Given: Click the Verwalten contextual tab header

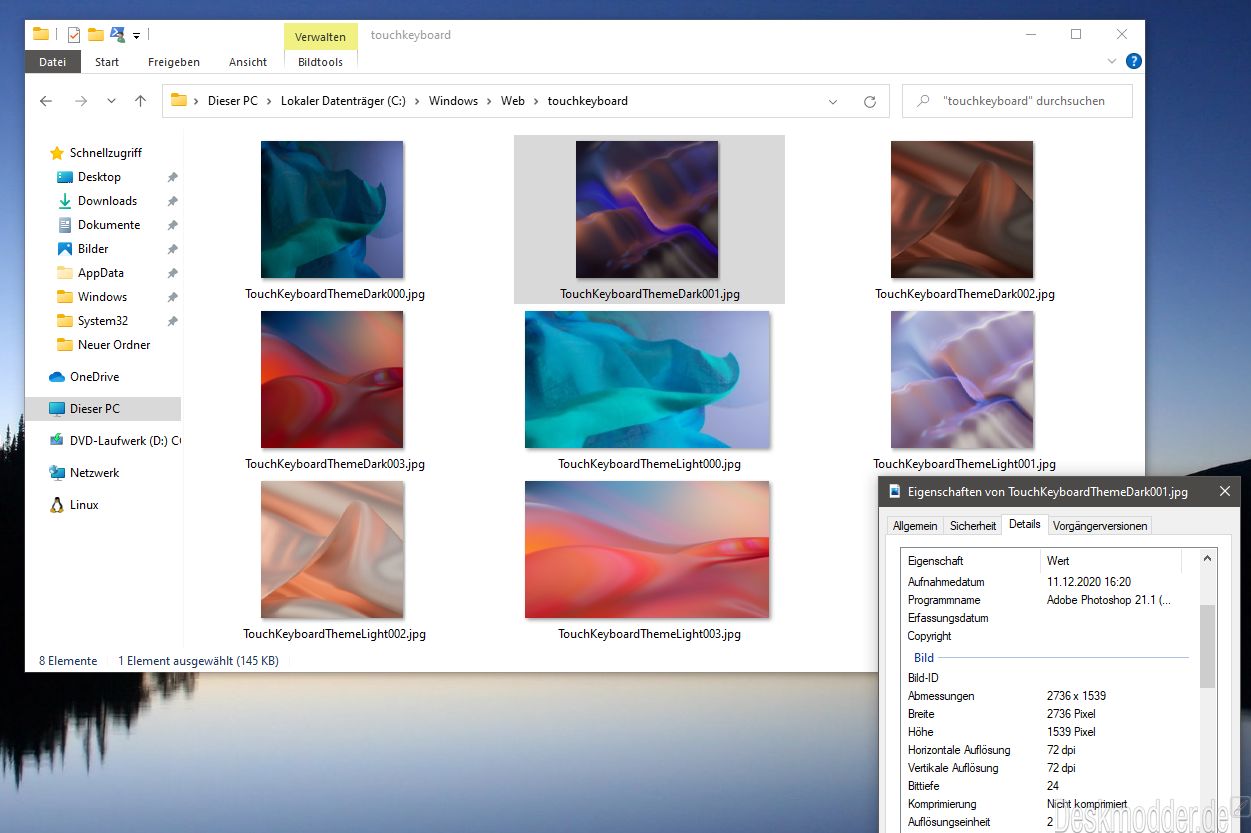Looking at the screenshot, I should (320, 37).
